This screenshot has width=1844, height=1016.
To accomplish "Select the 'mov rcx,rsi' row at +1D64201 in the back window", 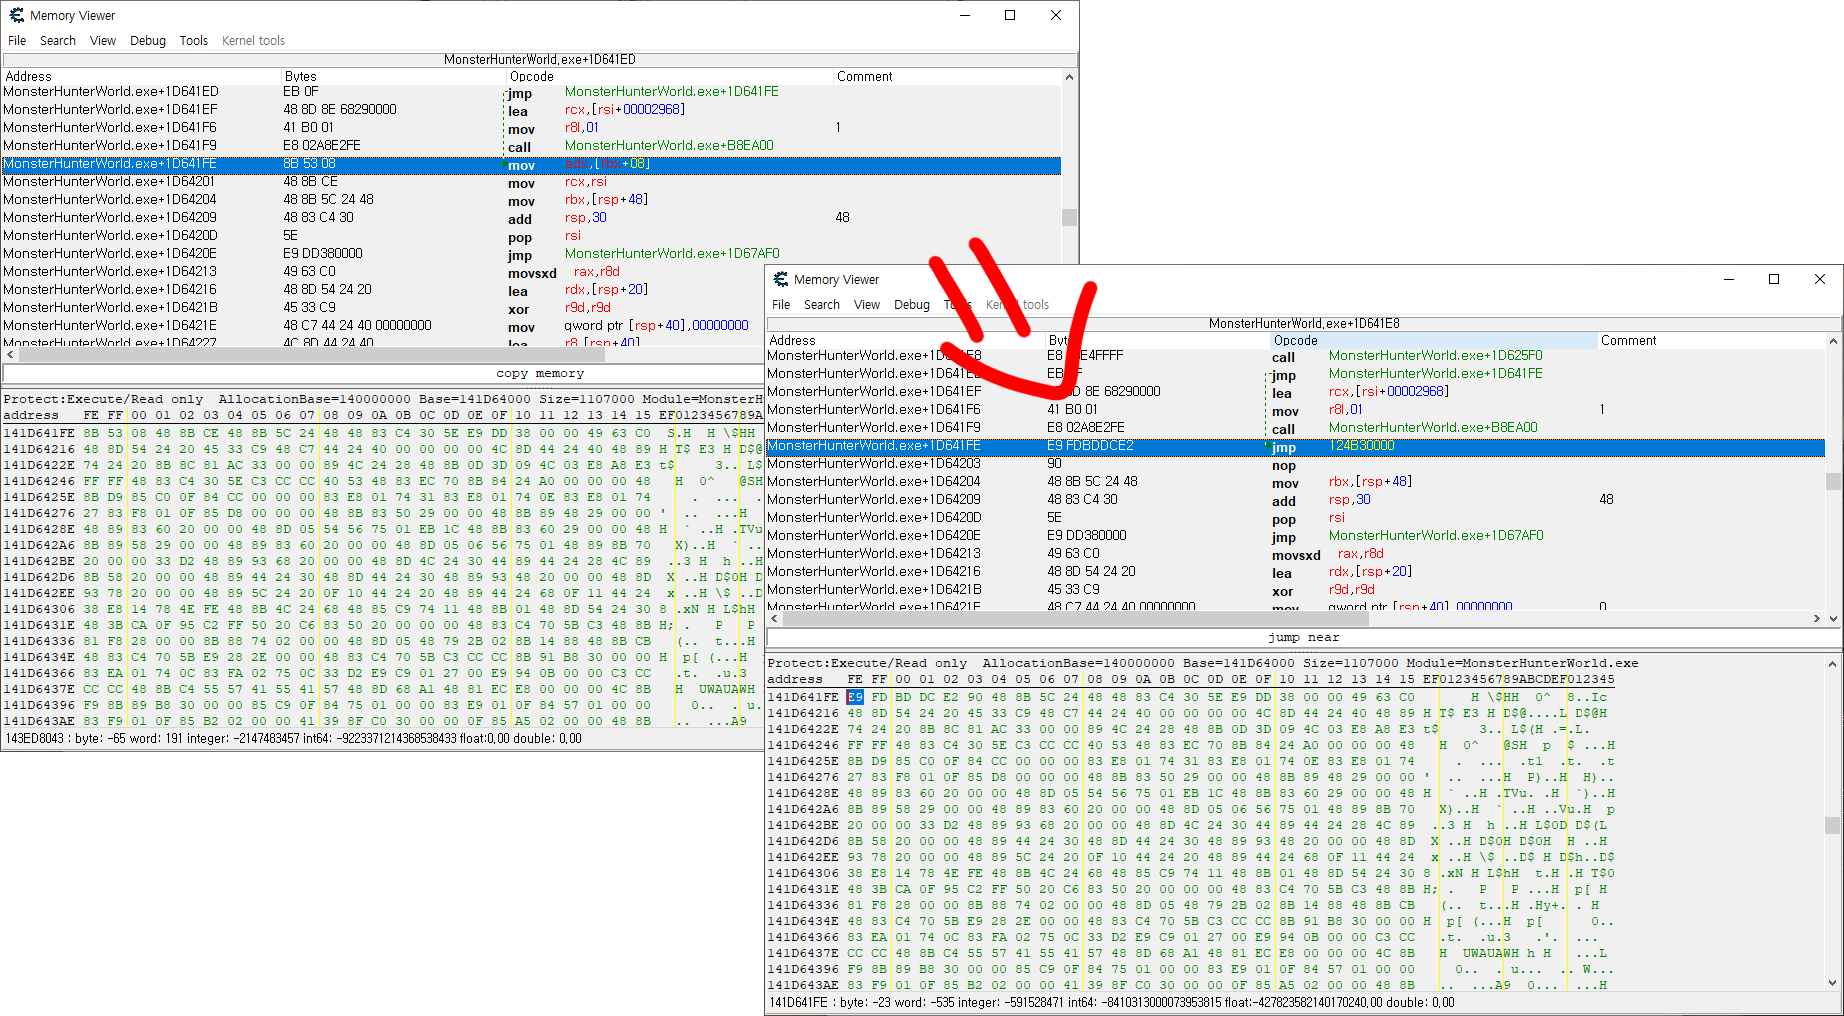I will [x=531, y=182].
